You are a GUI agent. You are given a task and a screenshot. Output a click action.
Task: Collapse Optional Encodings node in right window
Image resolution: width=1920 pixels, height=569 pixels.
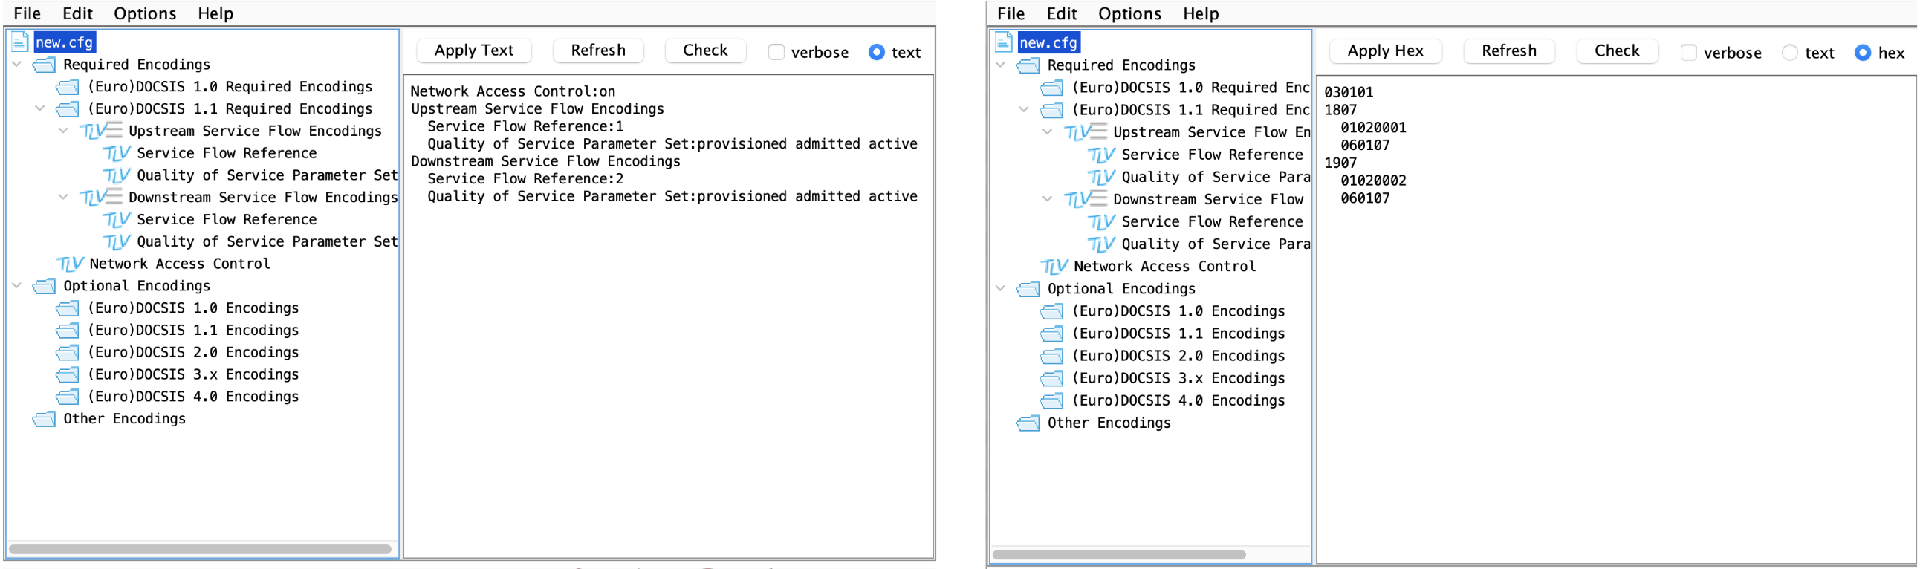tap(1001, 288)
